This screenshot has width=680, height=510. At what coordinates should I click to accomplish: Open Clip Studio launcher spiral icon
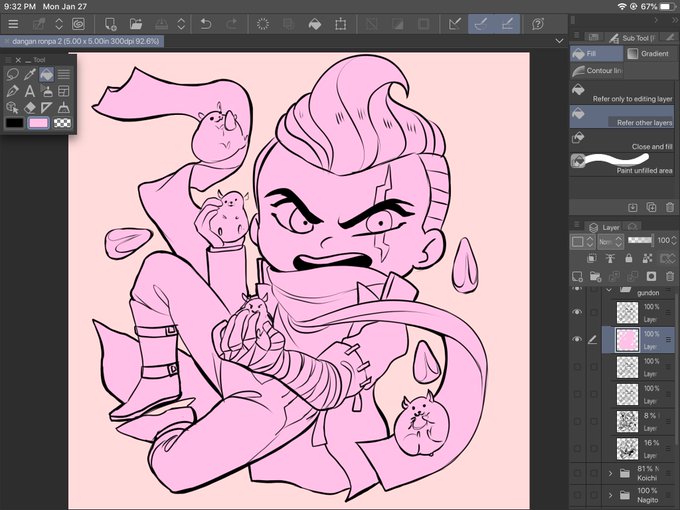[78, 24]
